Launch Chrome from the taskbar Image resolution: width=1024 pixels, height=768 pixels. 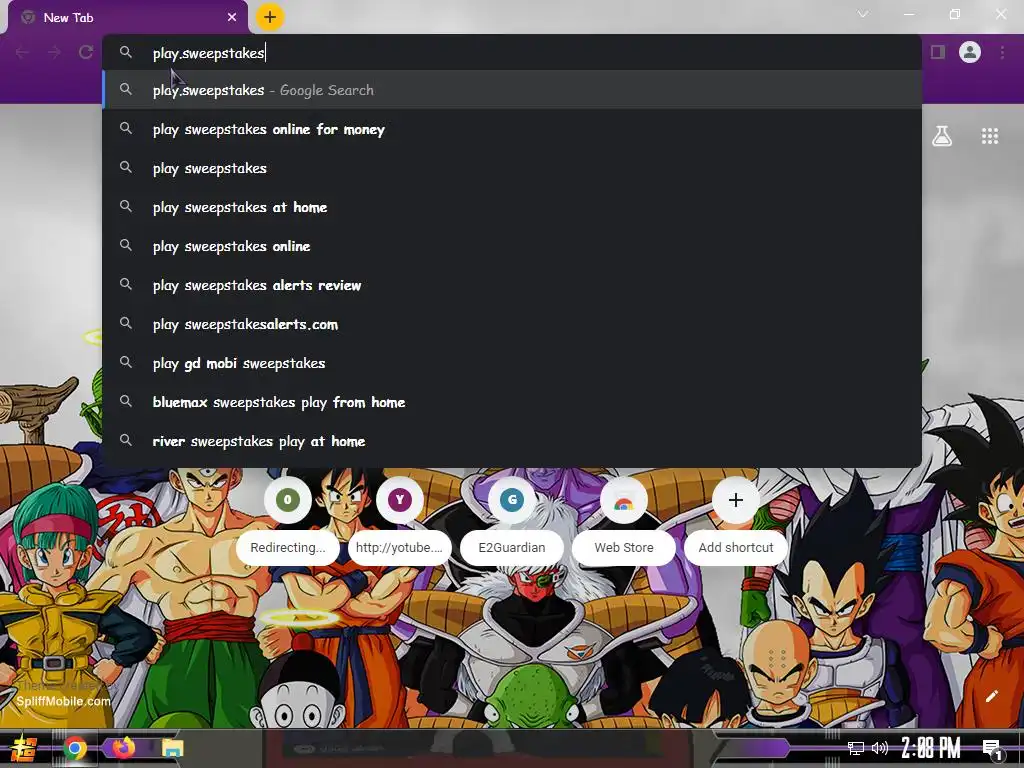74,748
